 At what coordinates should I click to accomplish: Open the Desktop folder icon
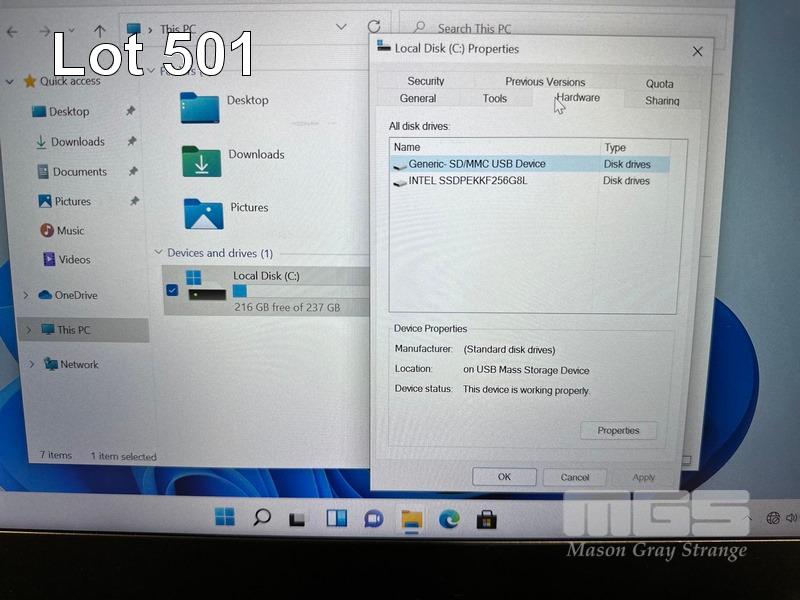pyautogui.click(x=200, y=106)
